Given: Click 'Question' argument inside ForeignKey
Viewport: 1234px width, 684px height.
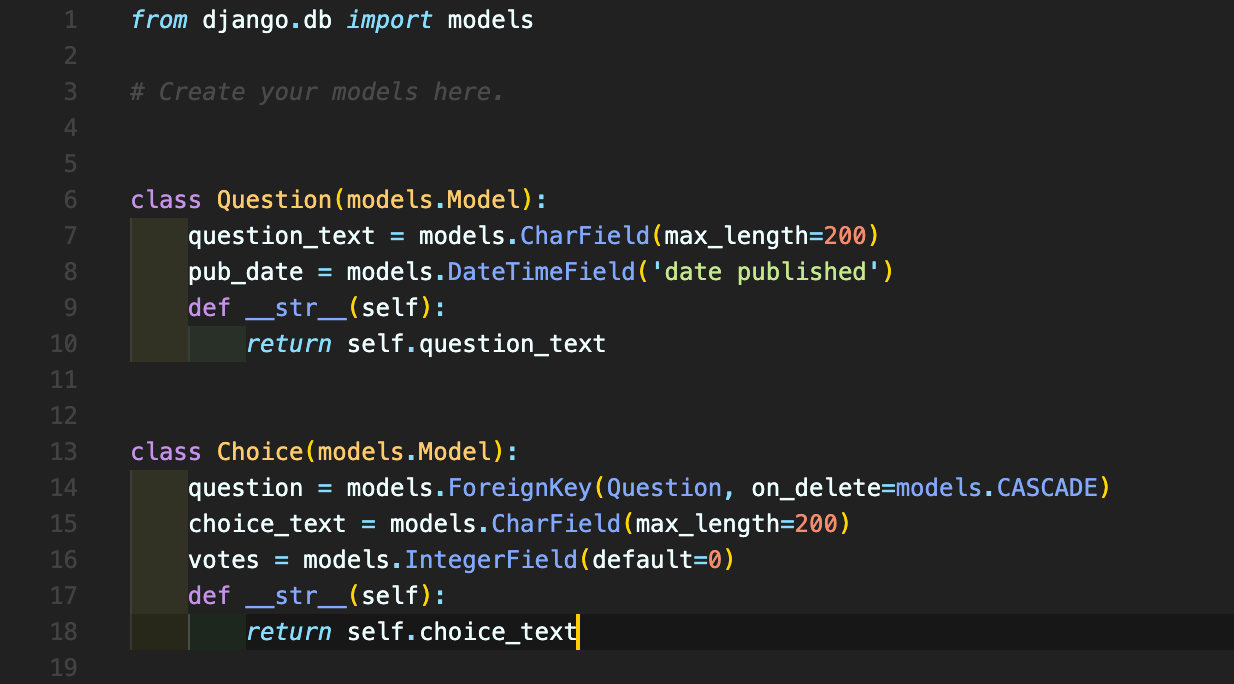Looking at the screenshot, I should 664,488.
